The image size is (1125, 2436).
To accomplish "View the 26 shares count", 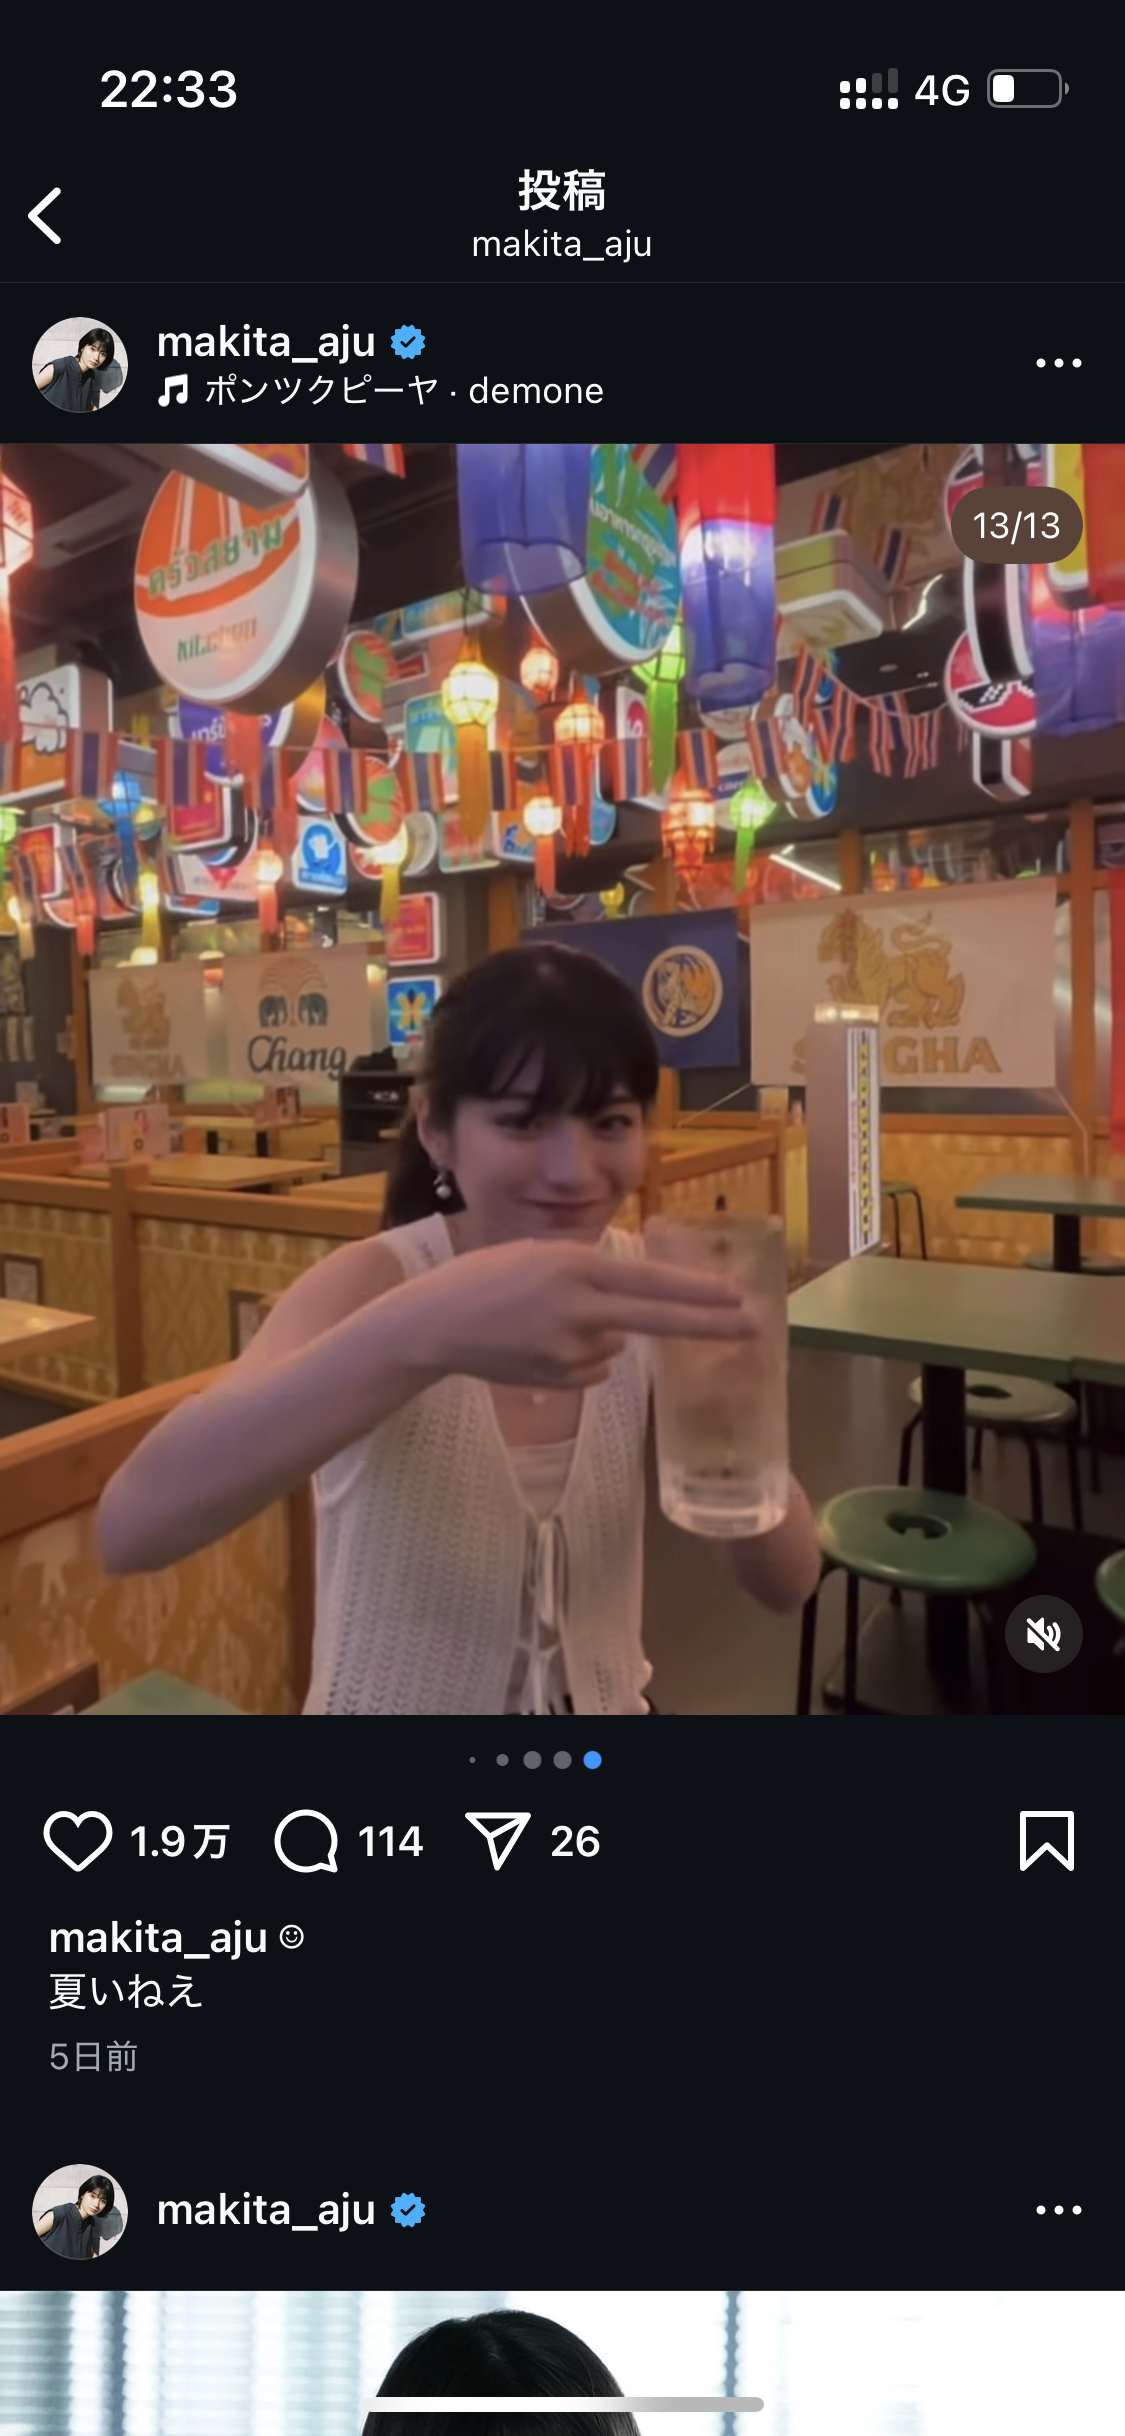I will (x=575, y=1841).
